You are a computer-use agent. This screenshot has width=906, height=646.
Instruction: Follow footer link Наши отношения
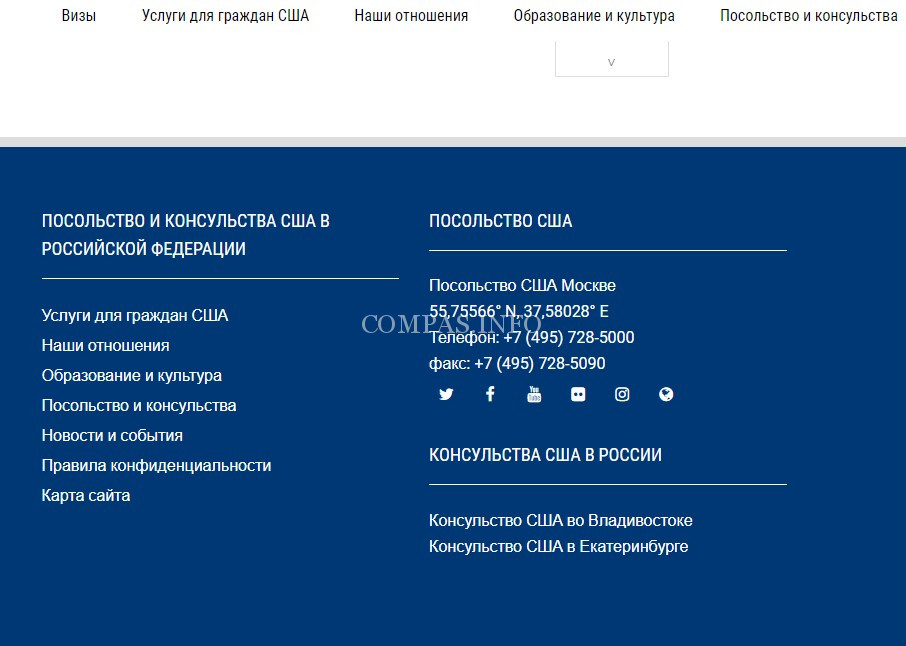[106, 346]
